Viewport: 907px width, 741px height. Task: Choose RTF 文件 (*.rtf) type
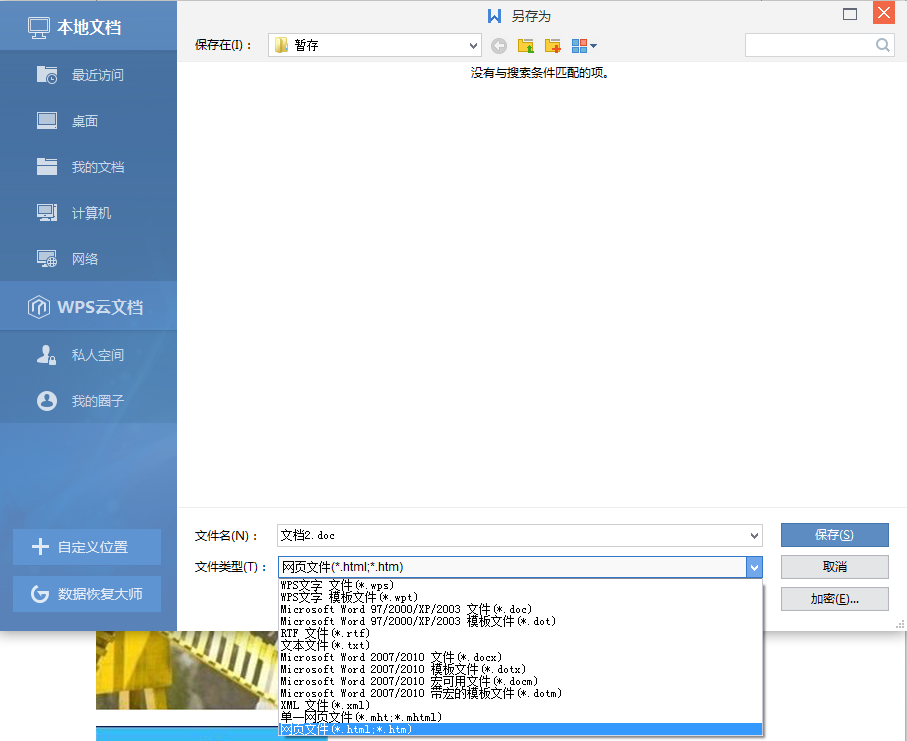(x=521, y=633)
